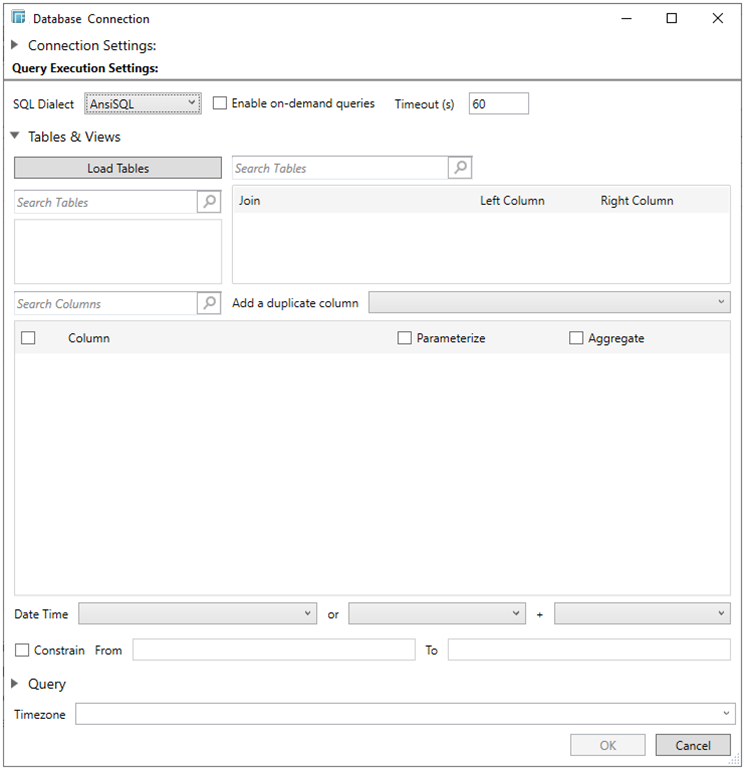Image resolution: width=744 pixels, height=769 pixels.
Task: Enable on-demand queries checkbox
Action: click(x=220, y=103)
